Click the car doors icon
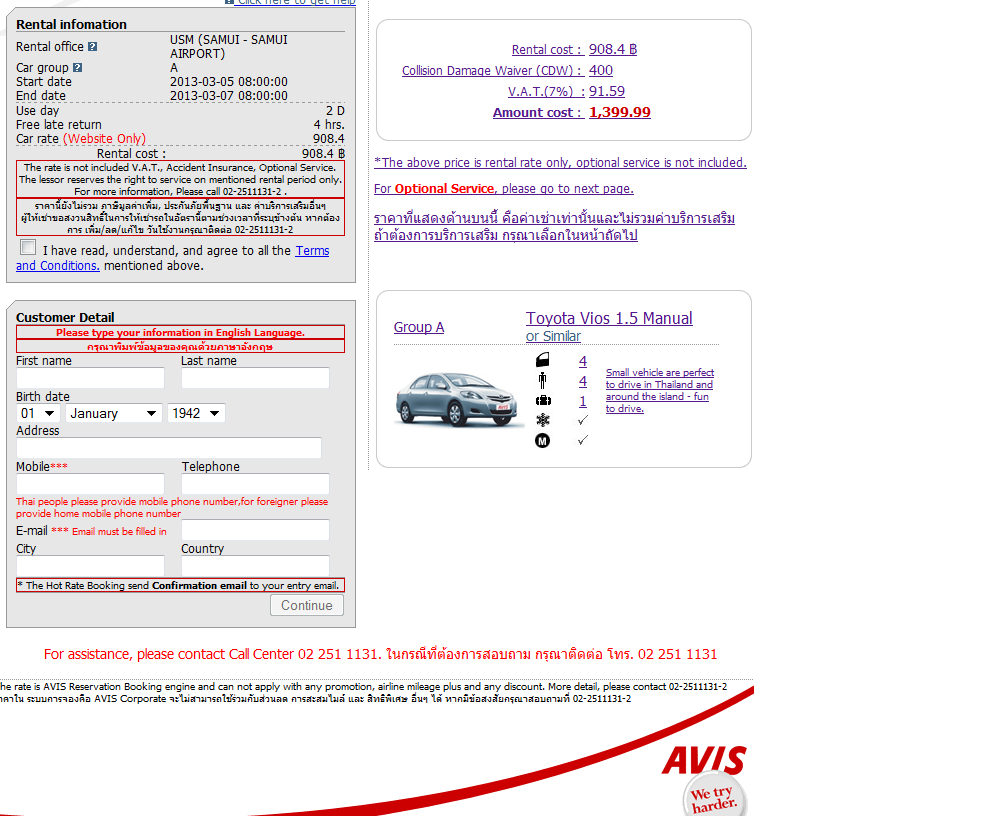Image resolution: width=1008 pixels, height=816 pixels. coord(543,360)
